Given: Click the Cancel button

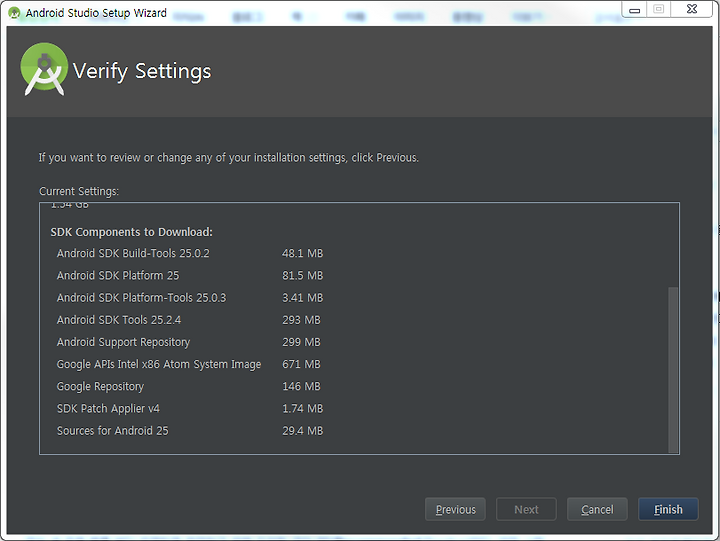Looking at the screenshot, I should pos(597,509).
